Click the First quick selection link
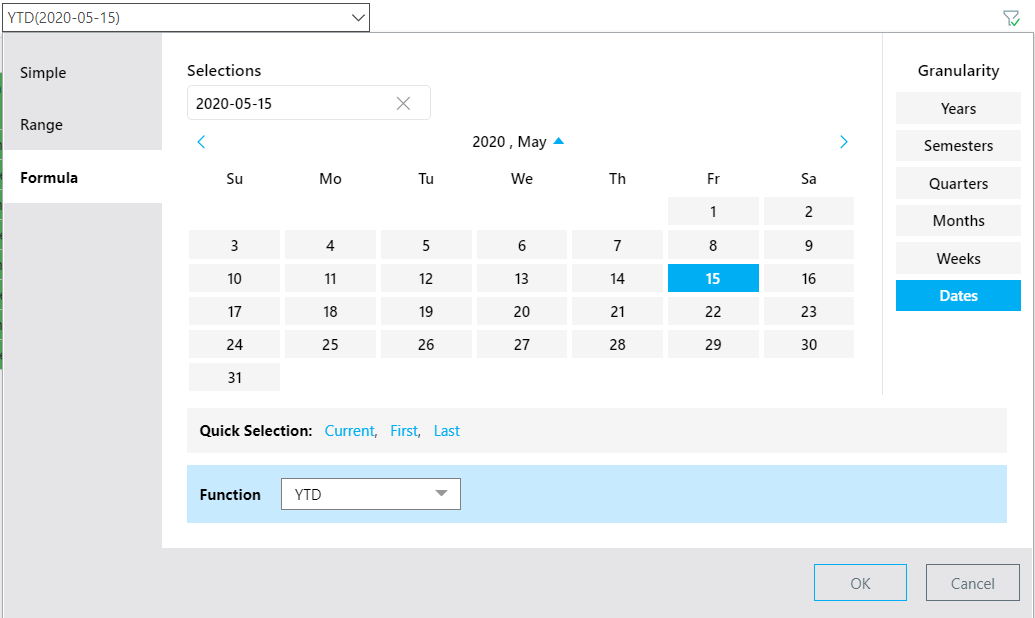The image size is (1035, 618). [404, 430]
